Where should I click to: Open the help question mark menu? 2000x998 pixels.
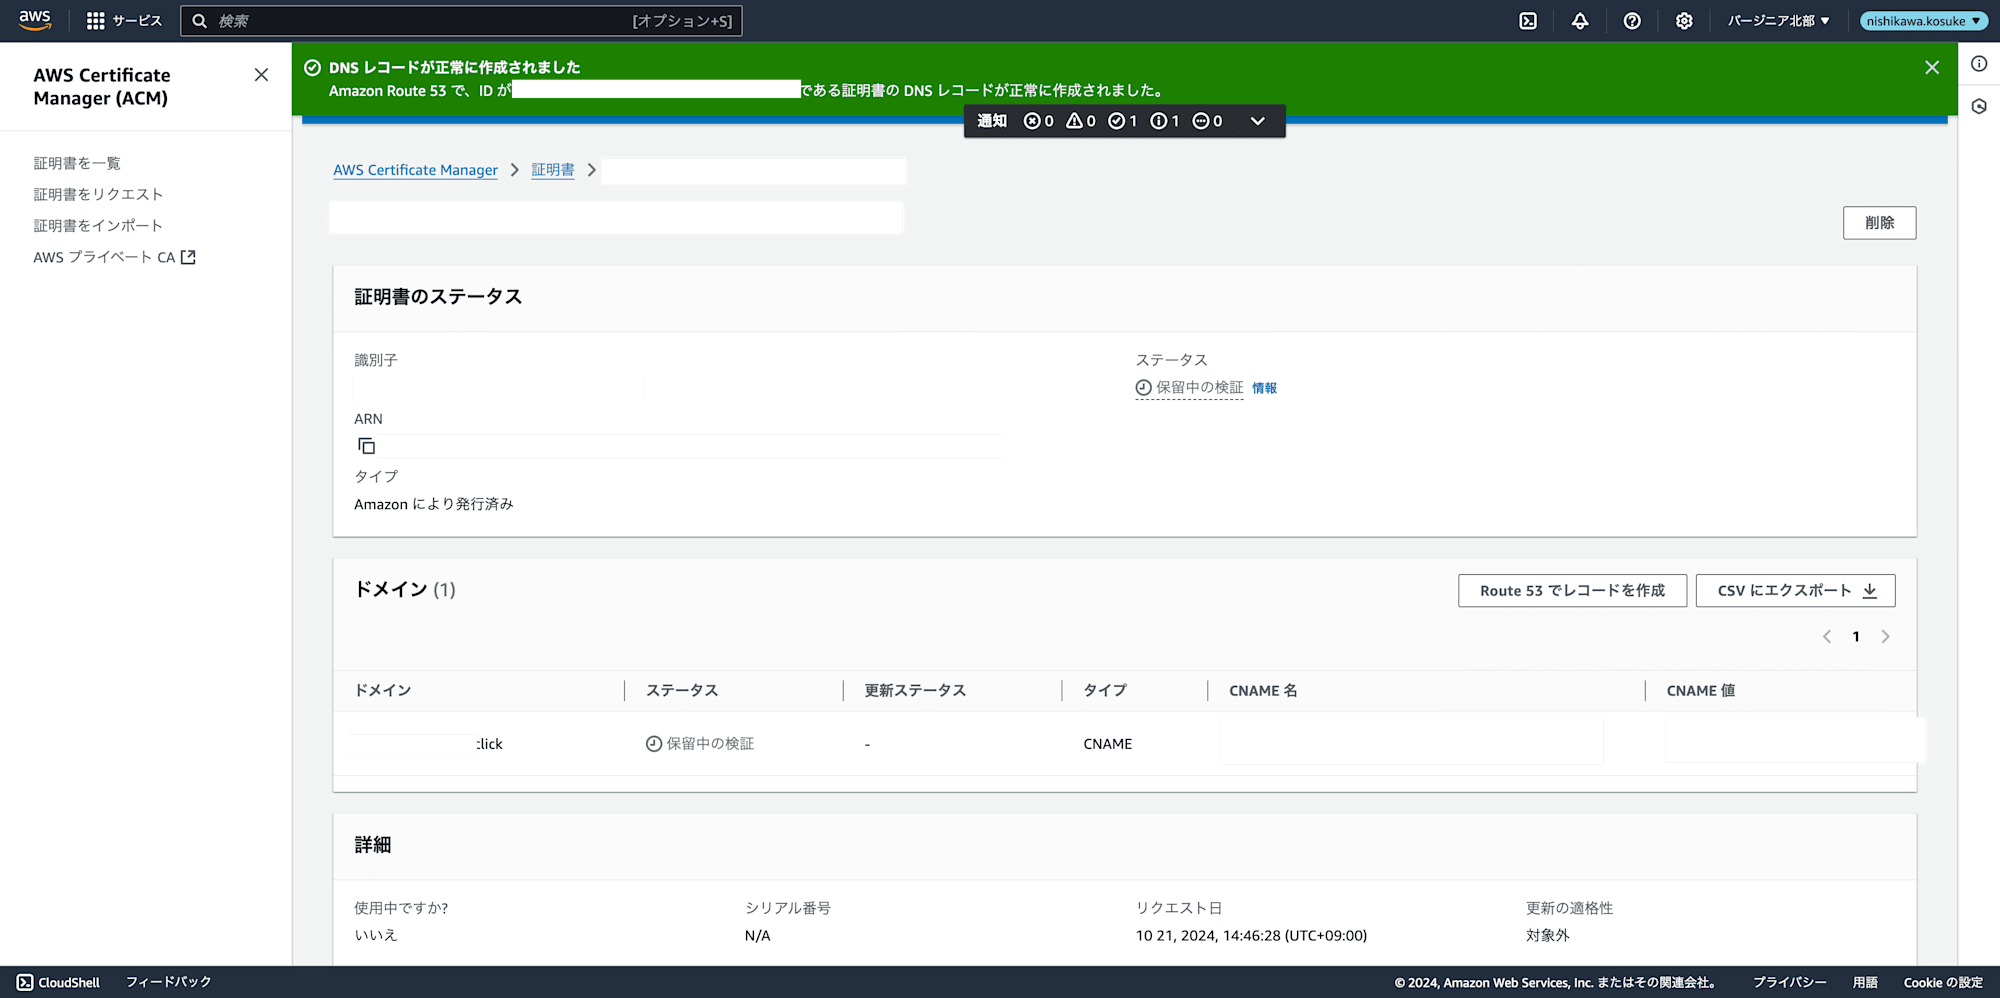[x=1632, y=21]
